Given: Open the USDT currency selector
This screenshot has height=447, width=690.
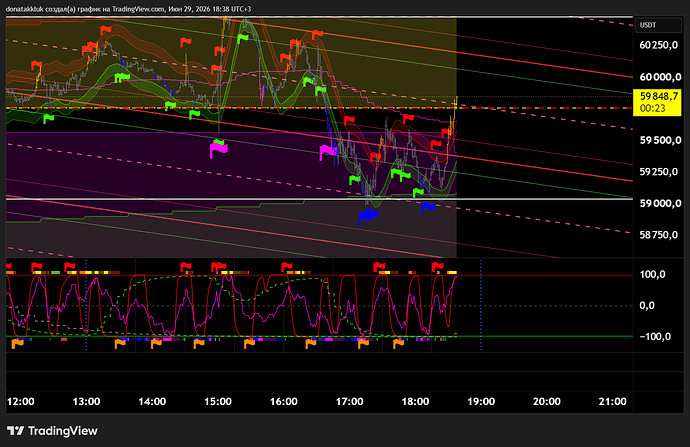Looking at the screenshot, I should 658,25.
